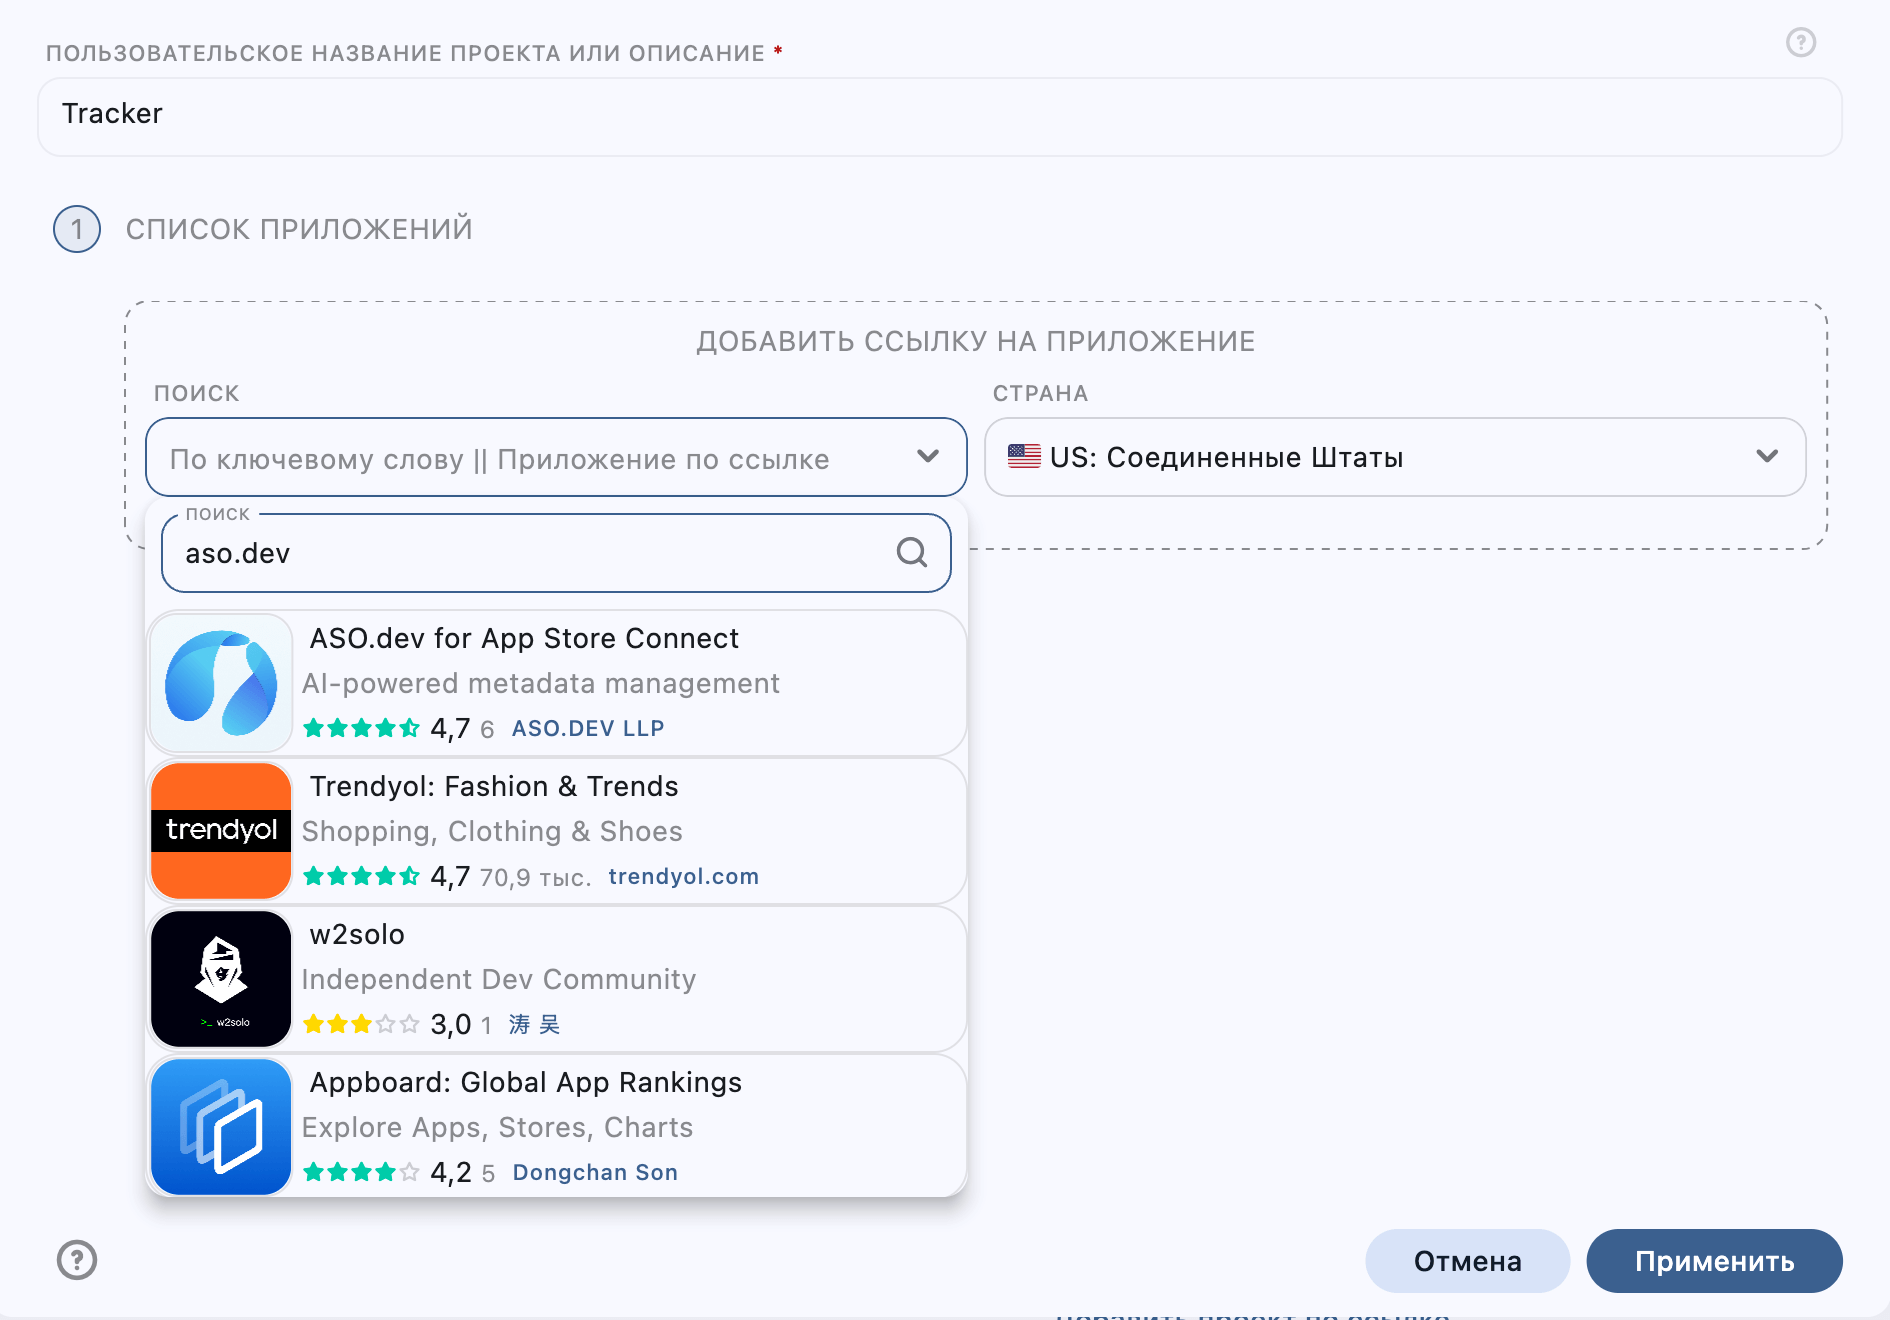This screenshot has width=1890, height=1320.
Task: Click help icon at top right
Action: click(1801, 42)
